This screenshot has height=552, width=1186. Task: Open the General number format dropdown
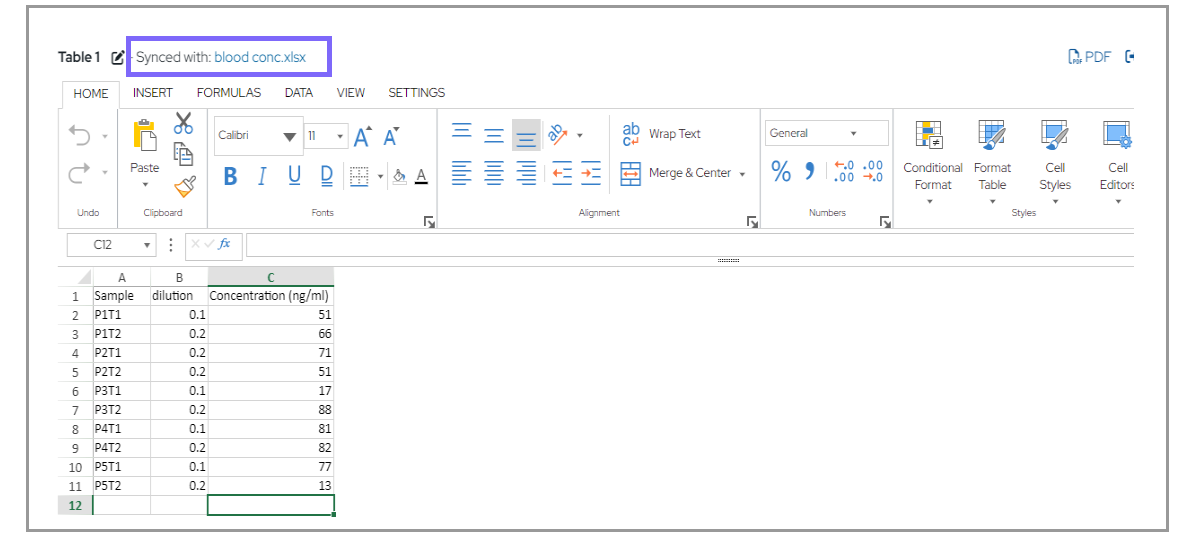(826, 133)
